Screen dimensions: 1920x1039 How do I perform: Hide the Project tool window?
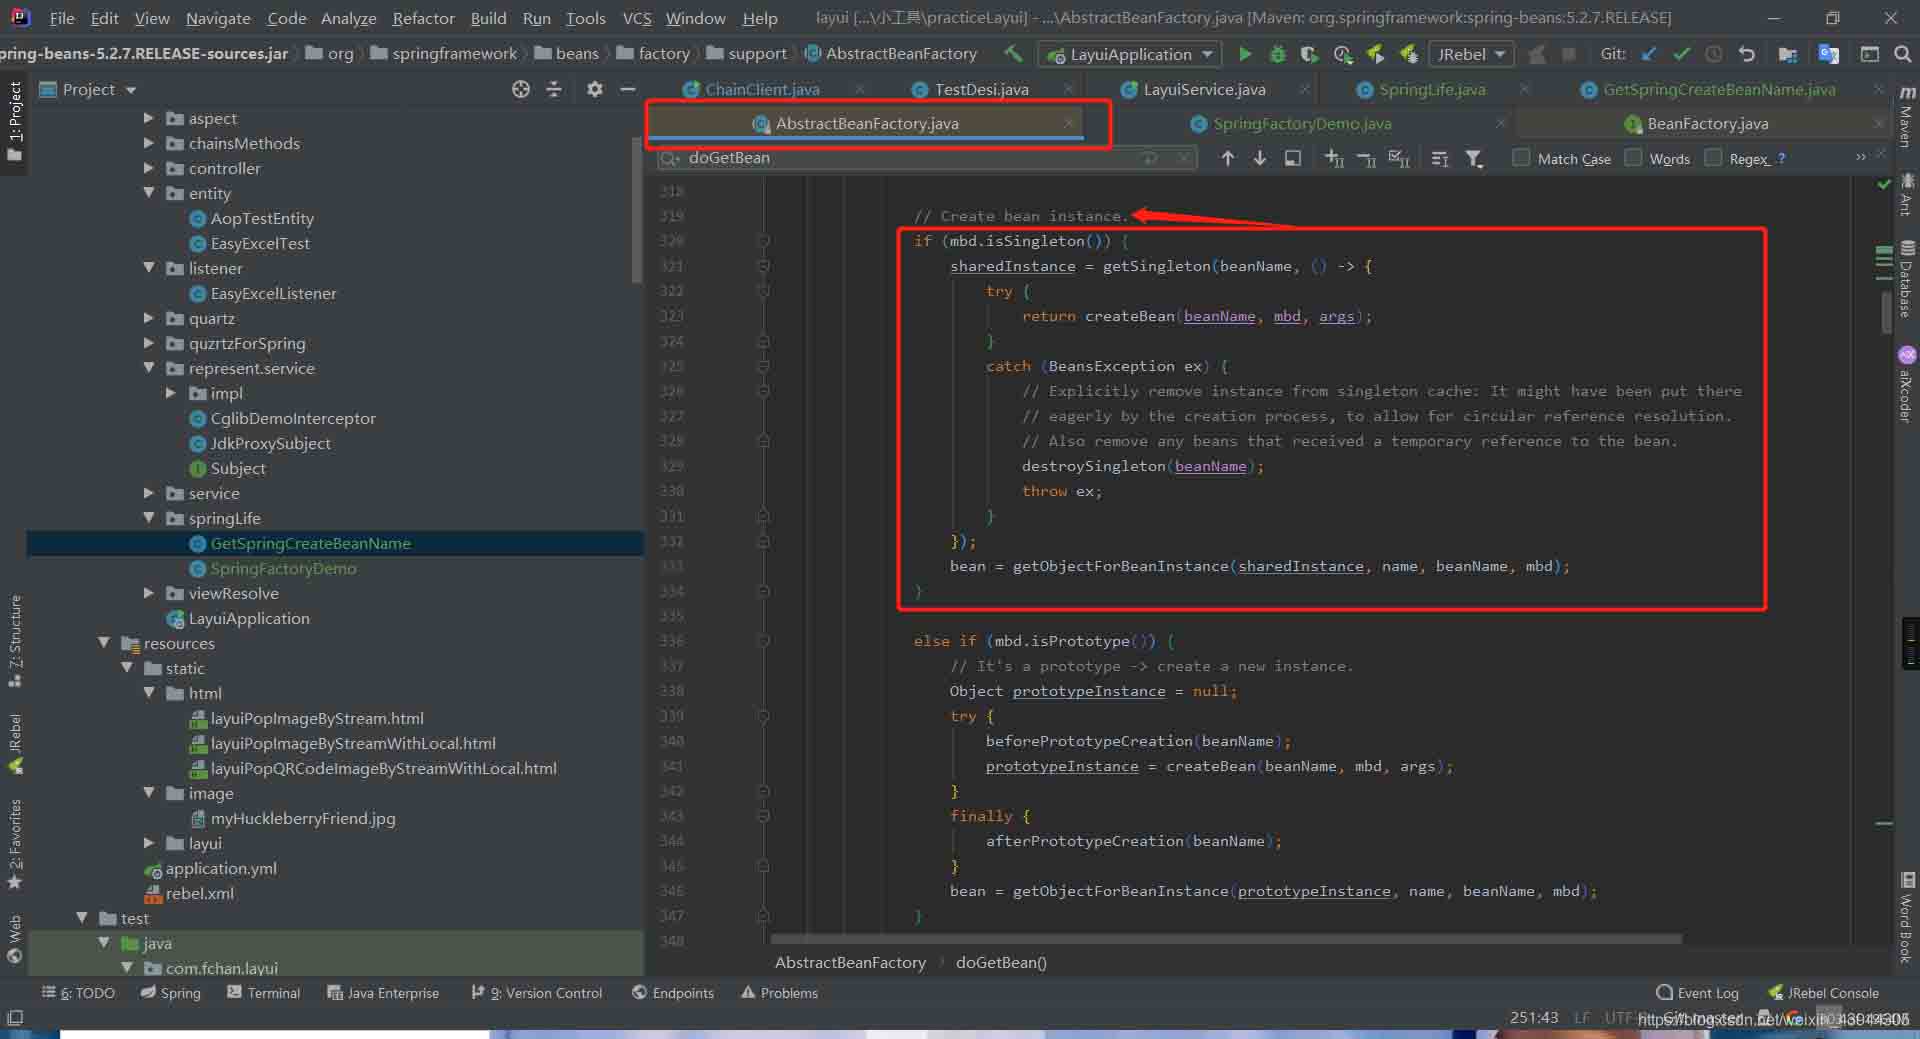(x=628, y=89)
